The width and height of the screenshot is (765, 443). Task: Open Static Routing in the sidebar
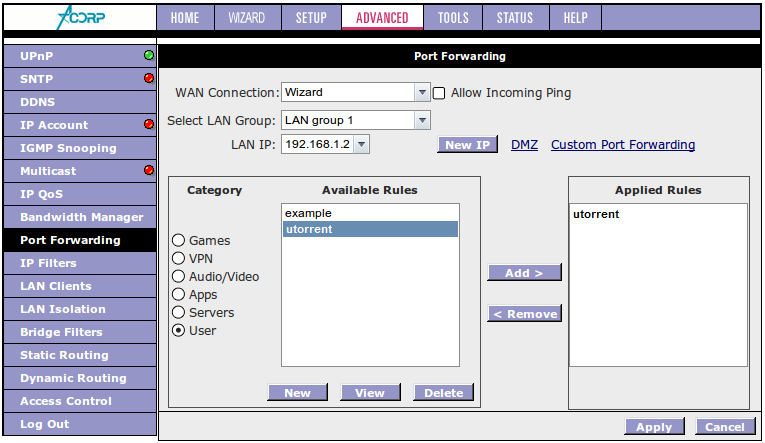[80, 355]
